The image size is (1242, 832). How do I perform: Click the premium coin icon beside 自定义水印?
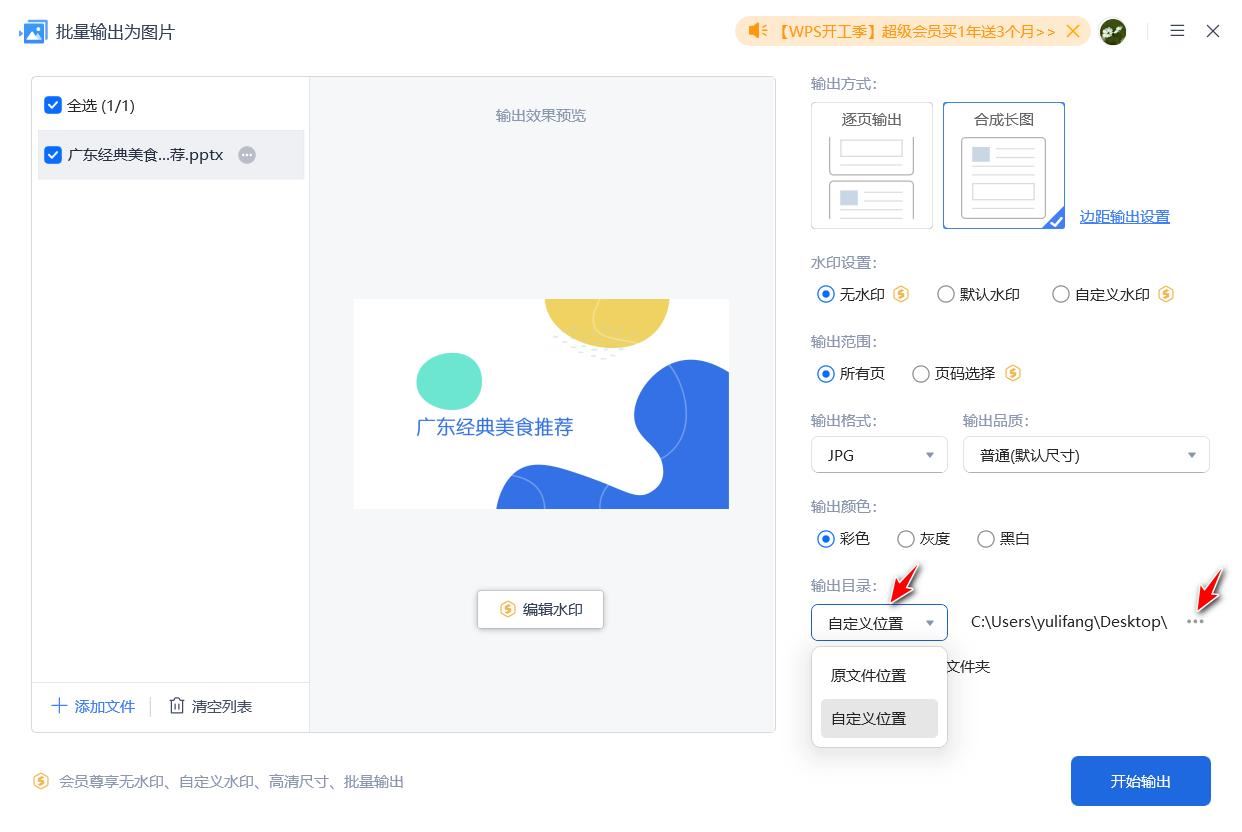(x=1166, y=294)
